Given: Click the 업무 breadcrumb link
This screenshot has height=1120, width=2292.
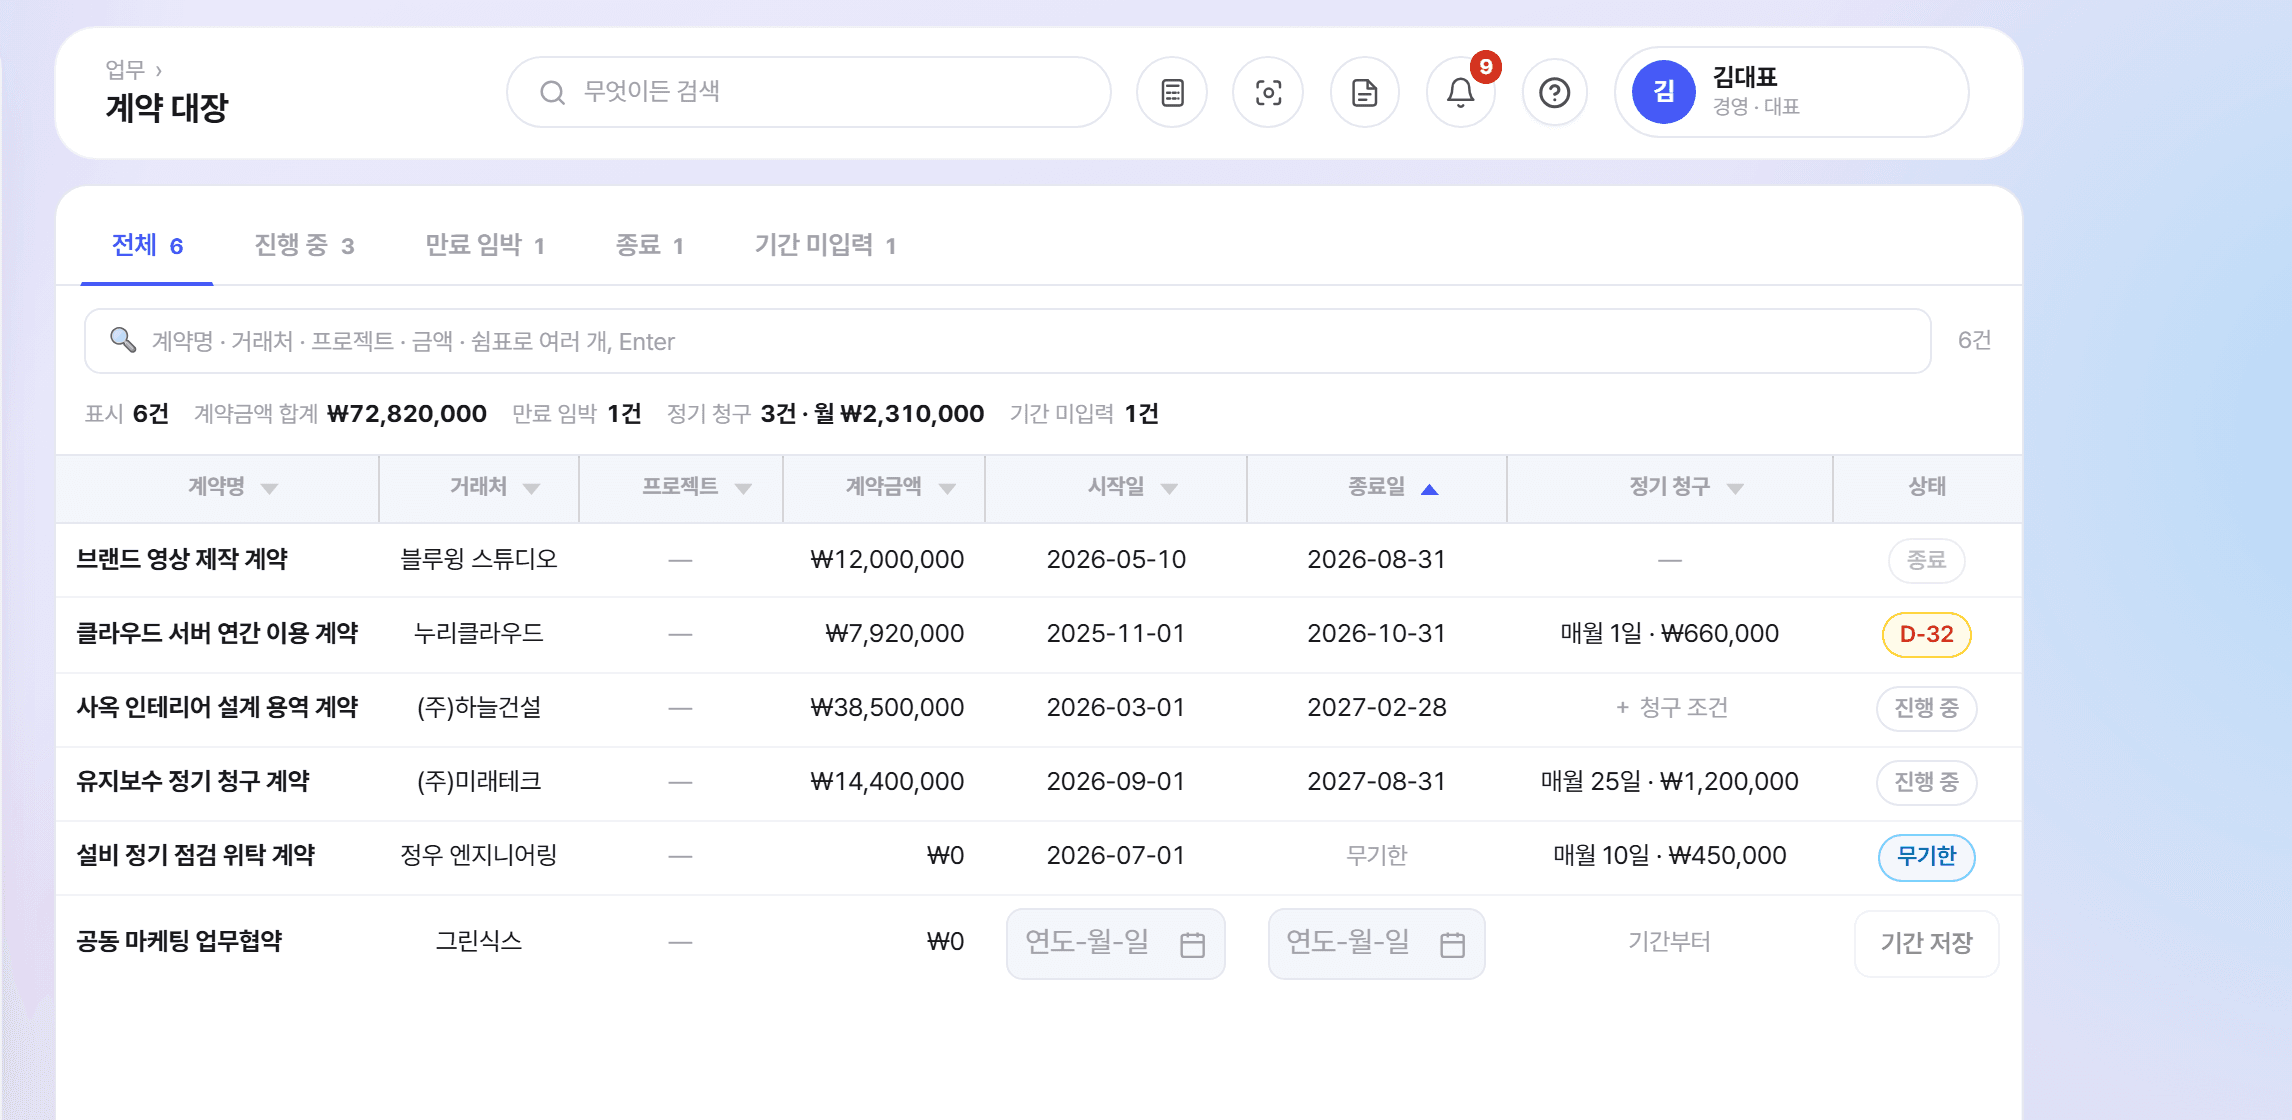Looking at the screenshot, I should pyautogui.click(x=125, y=70).
